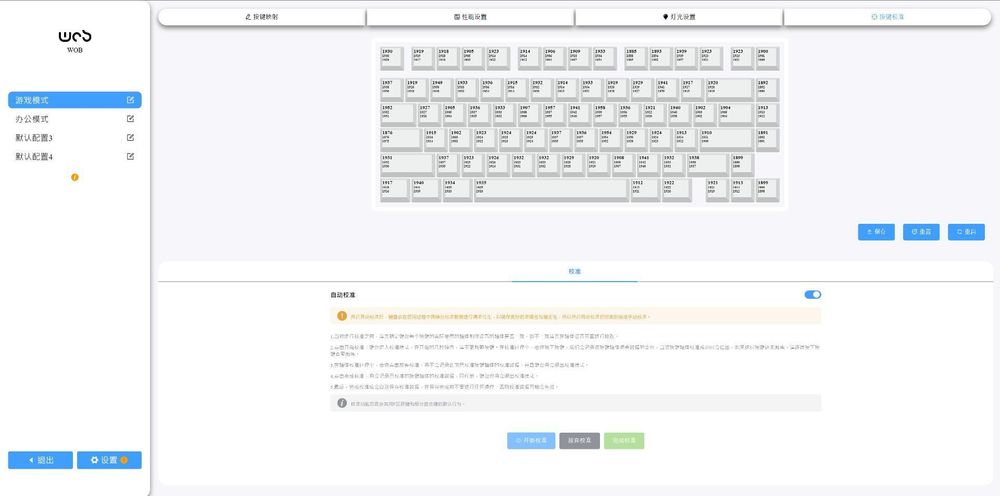
Task: Click edit icon next to 办公模式
Action: point(130,119)
